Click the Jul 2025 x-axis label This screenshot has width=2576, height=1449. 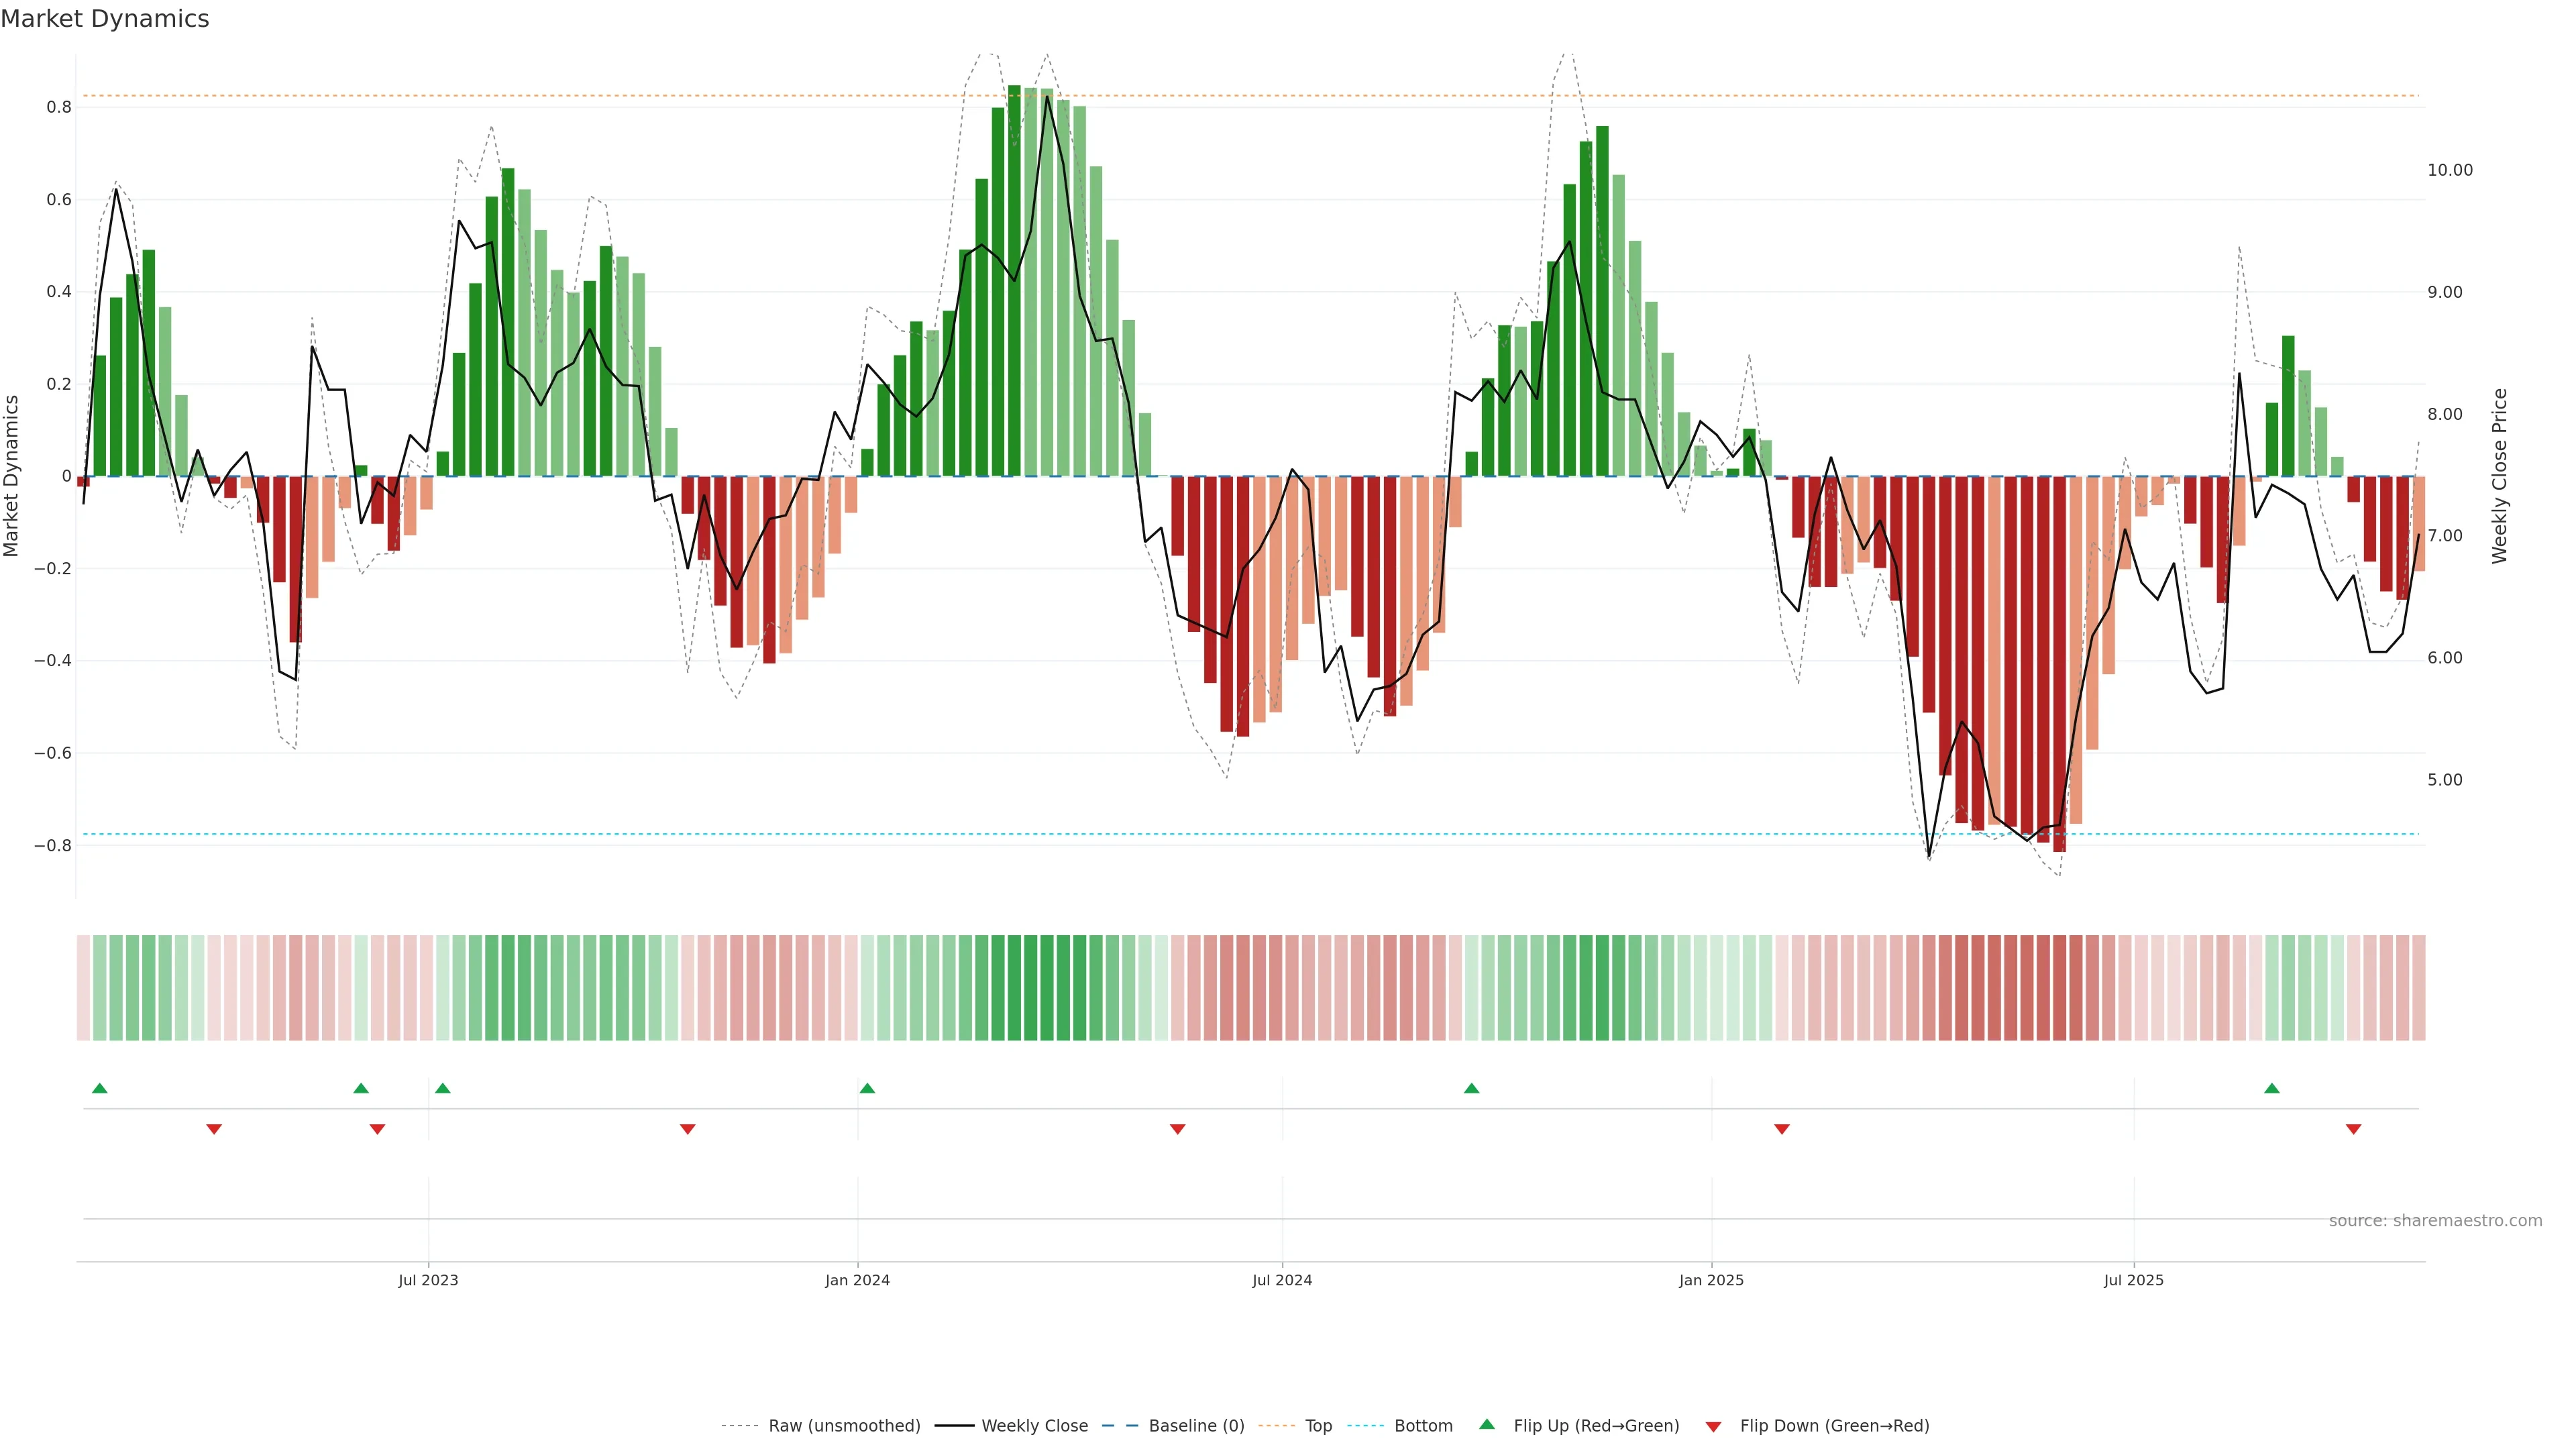[x=2133, y=1280]
